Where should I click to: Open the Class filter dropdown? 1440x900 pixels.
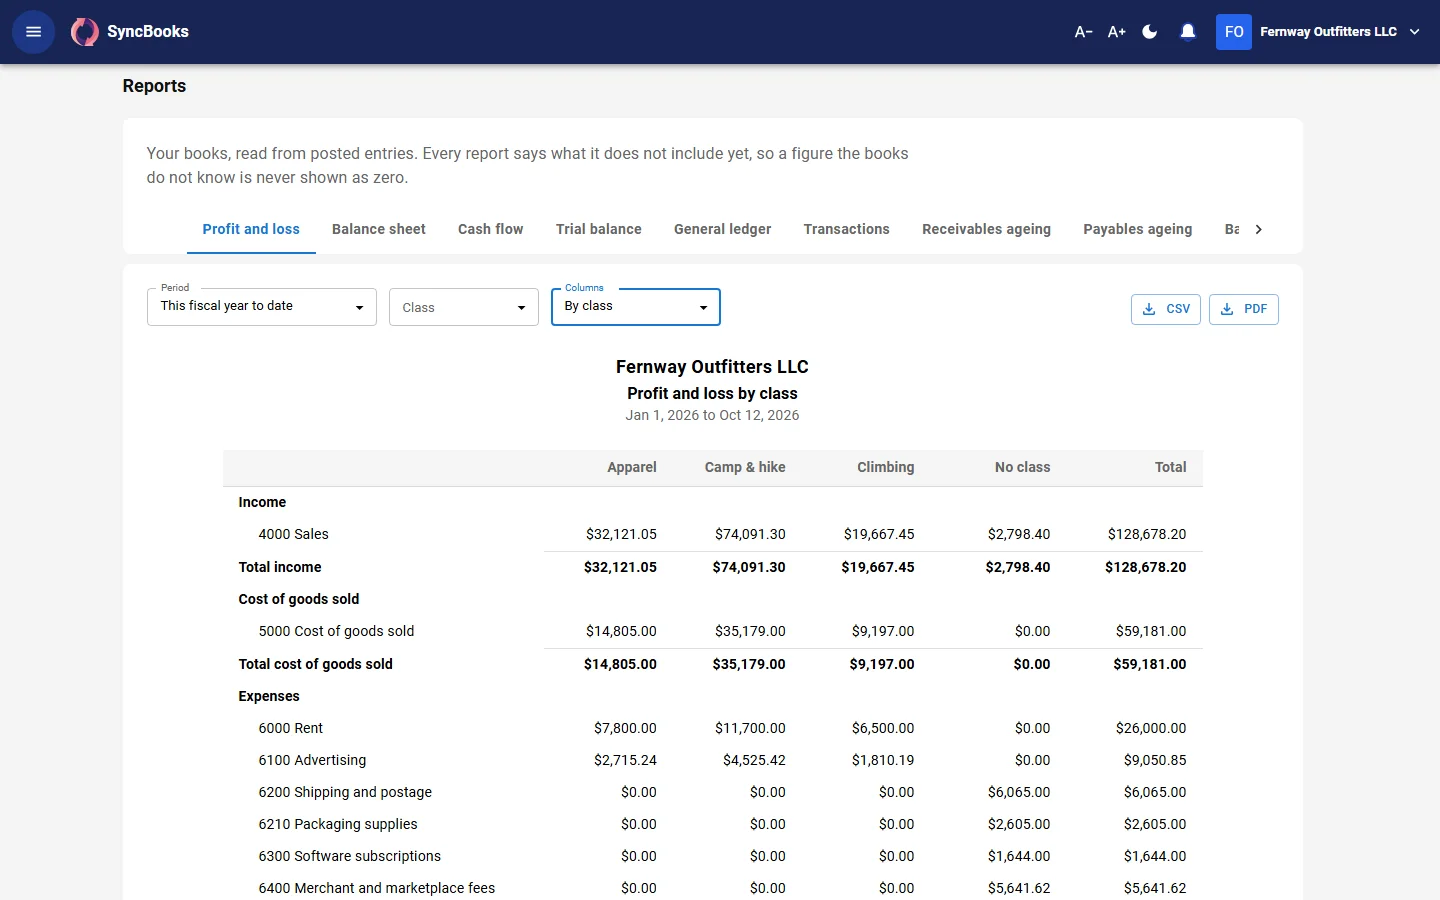pos(464,307)
